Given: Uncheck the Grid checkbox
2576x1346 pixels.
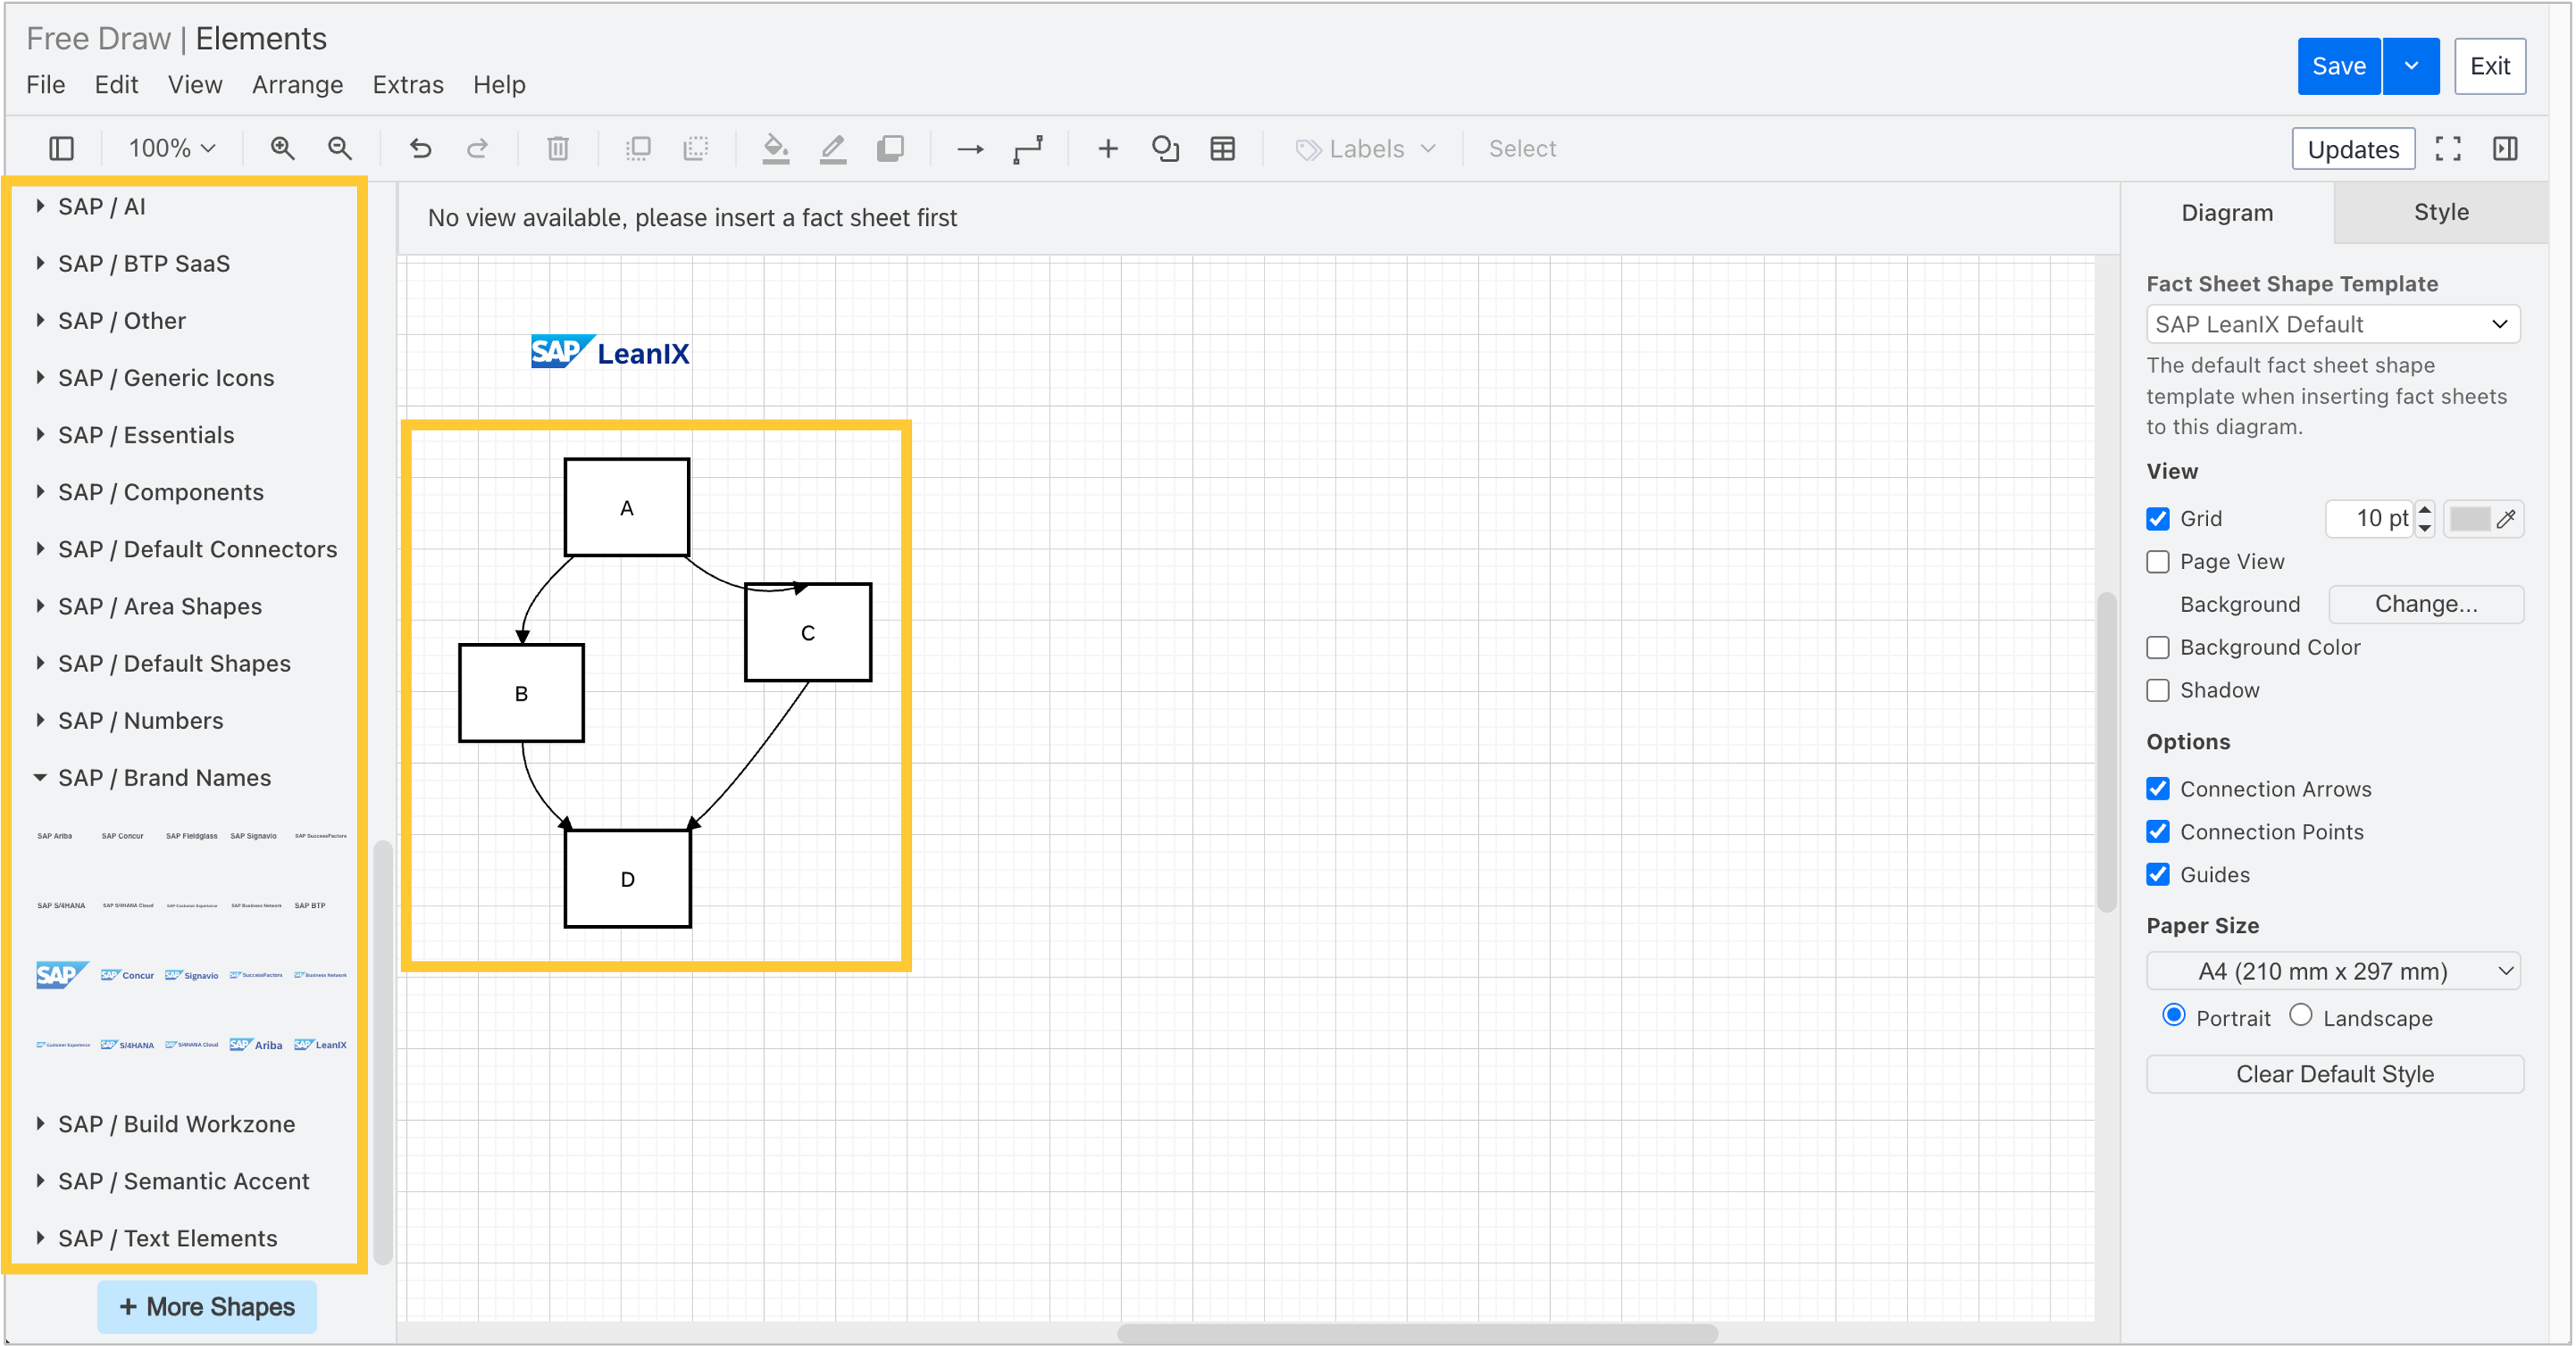Looking at the screenshot, I should tap(2157, 519).
